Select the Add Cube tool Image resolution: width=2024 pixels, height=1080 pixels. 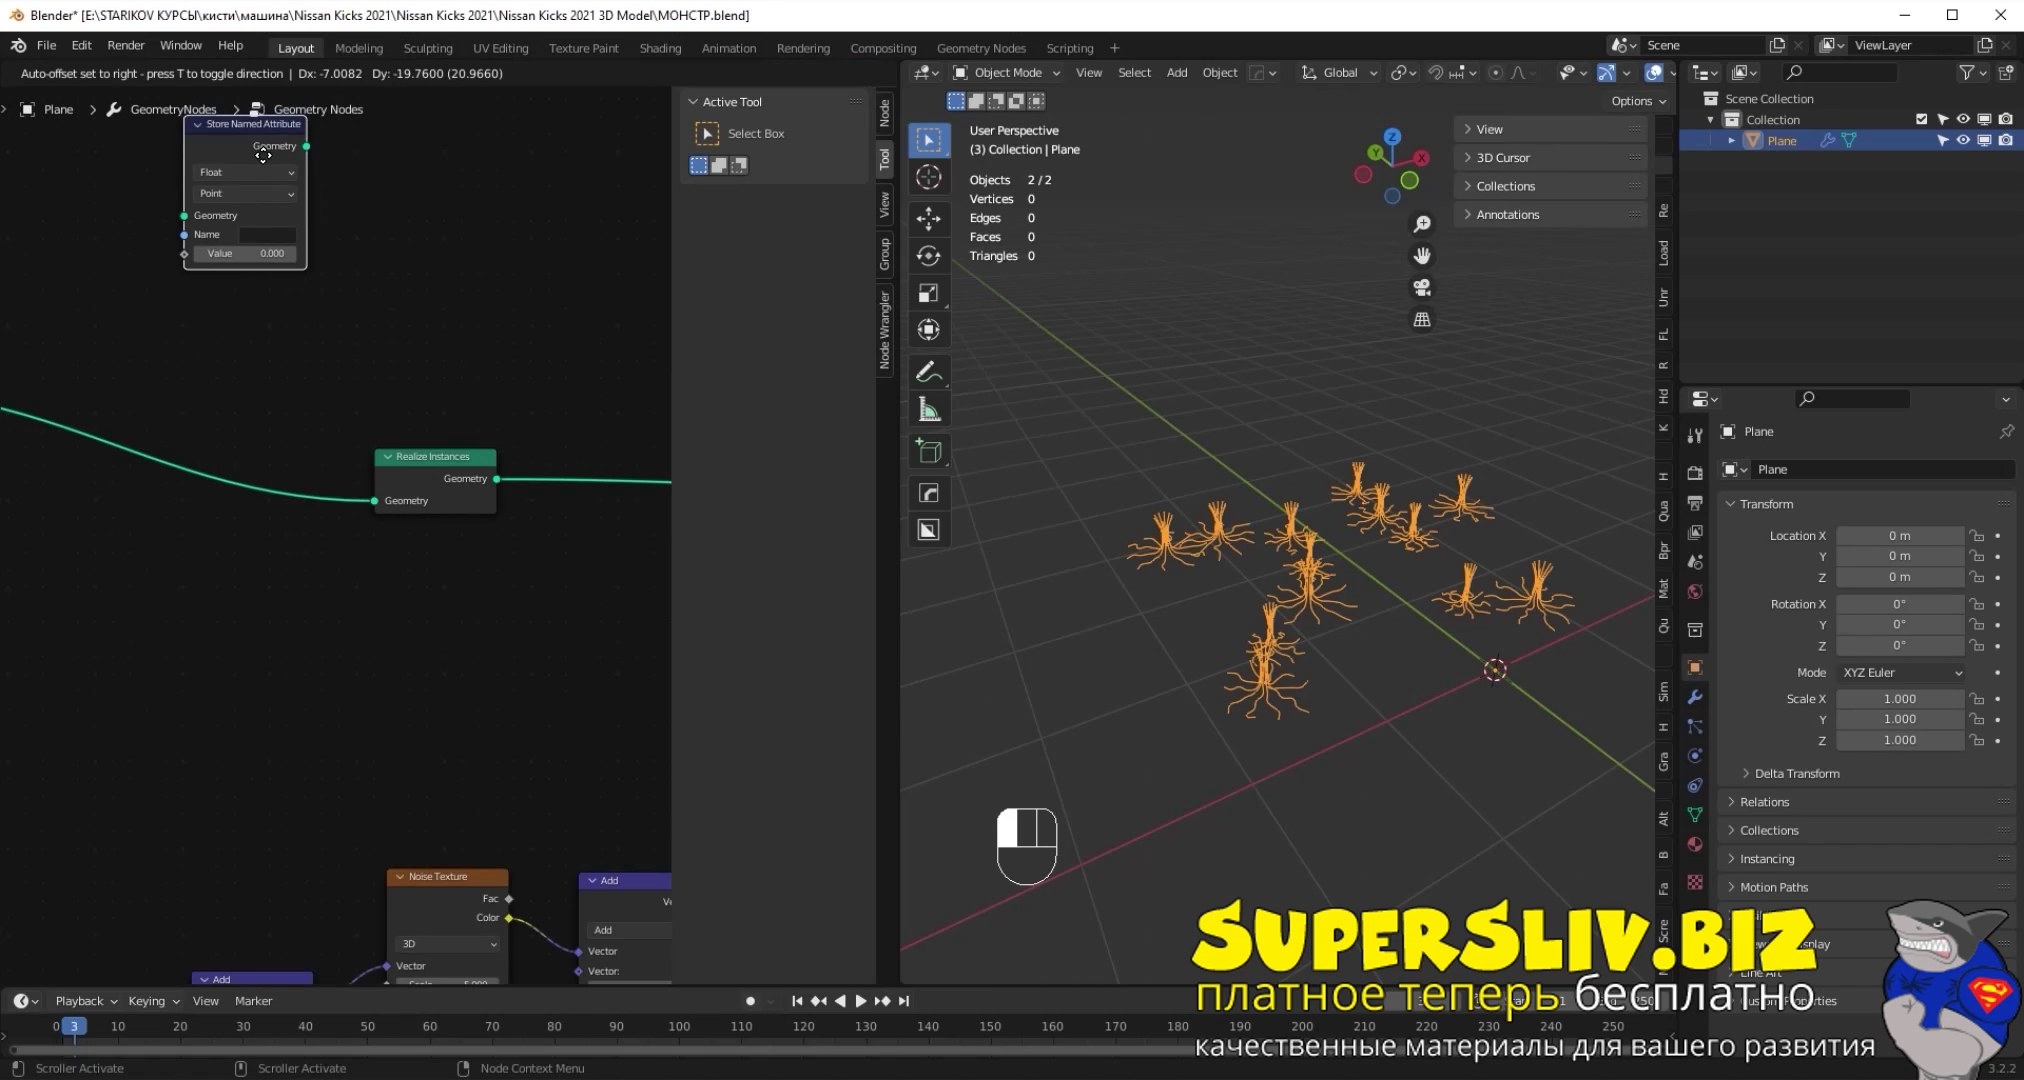point(928,452)
